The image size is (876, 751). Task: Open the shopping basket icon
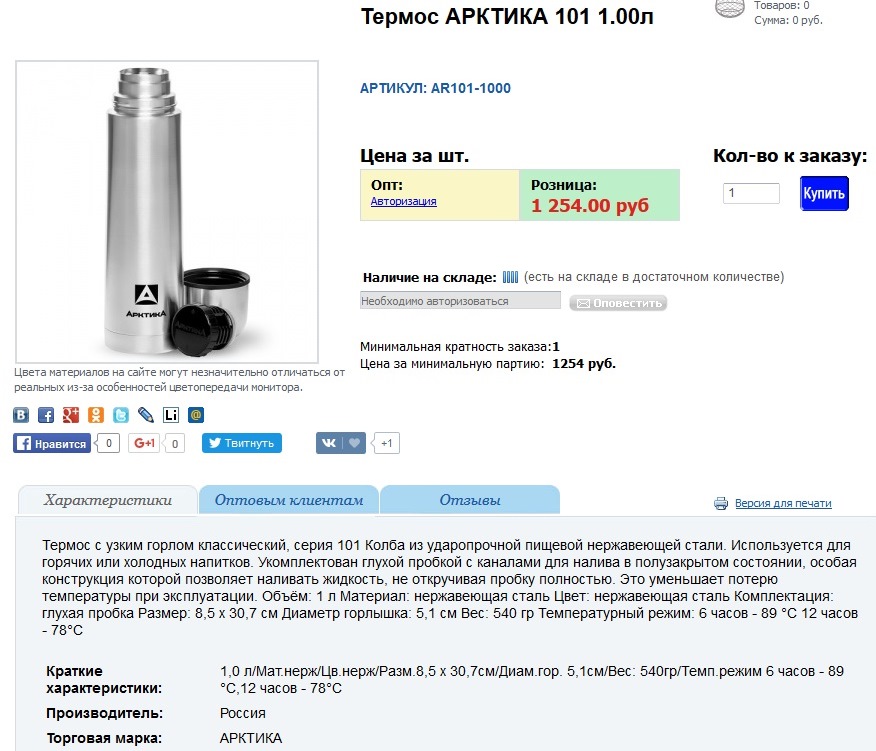[730, 8]
